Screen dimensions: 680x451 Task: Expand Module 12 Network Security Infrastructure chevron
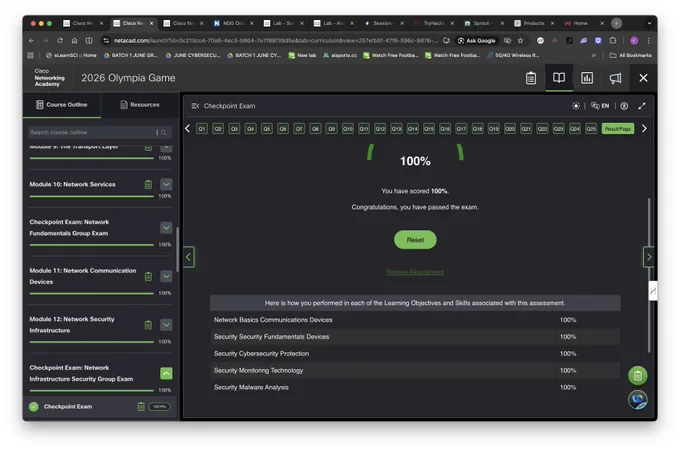tap(166, 325)
